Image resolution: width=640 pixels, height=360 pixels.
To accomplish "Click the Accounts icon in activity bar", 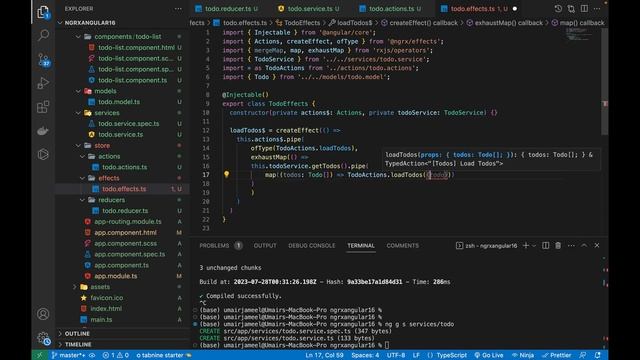I will click(43, 314).
